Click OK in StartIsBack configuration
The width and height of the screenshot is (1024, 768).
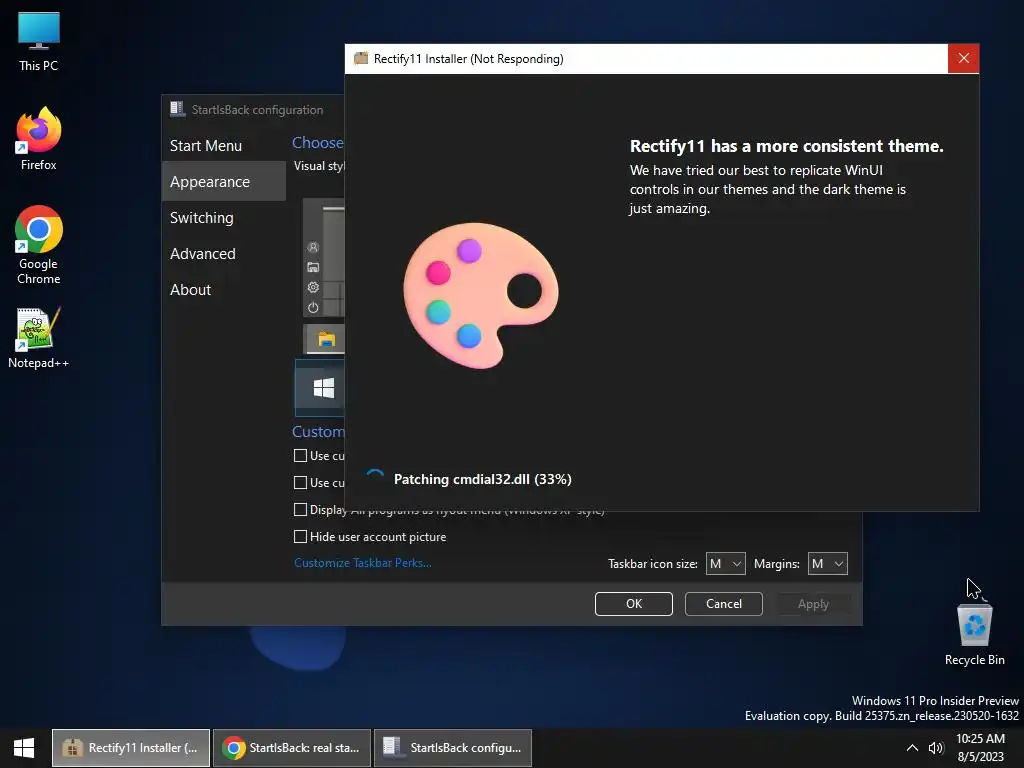(633, 604)
